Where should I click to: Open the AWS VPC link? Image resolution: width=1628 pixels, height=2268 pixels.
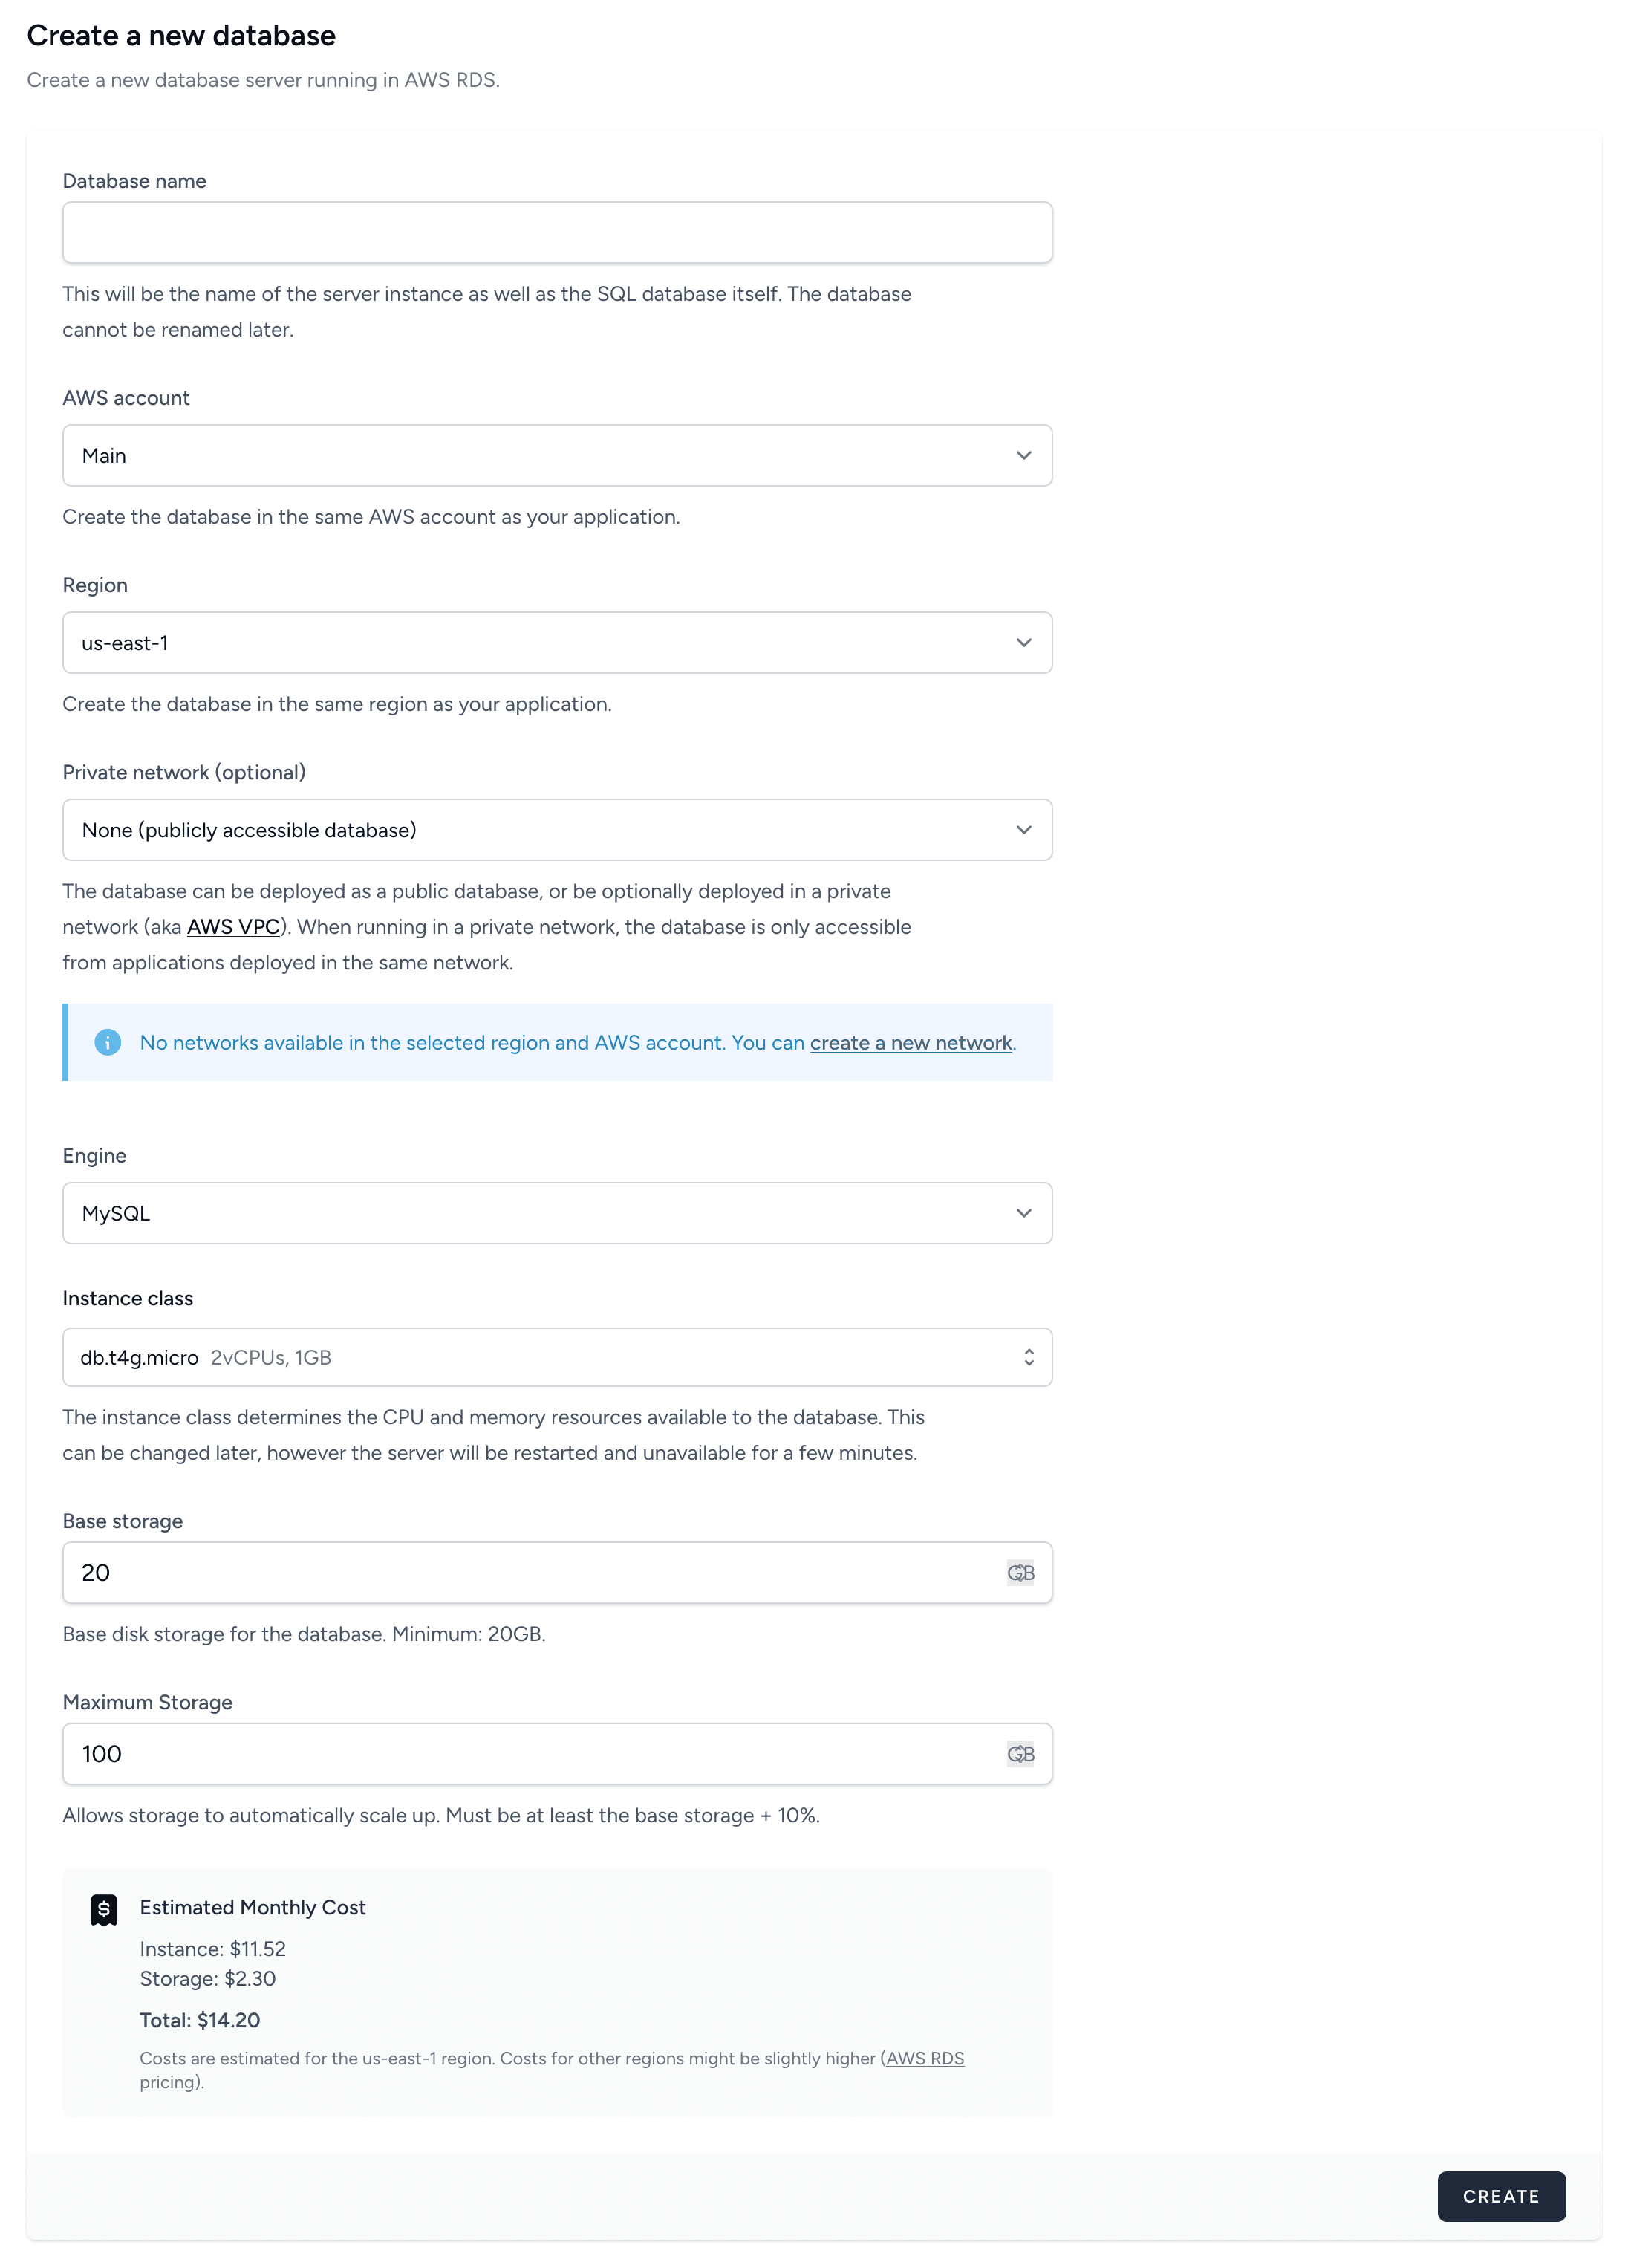point(233,927)
